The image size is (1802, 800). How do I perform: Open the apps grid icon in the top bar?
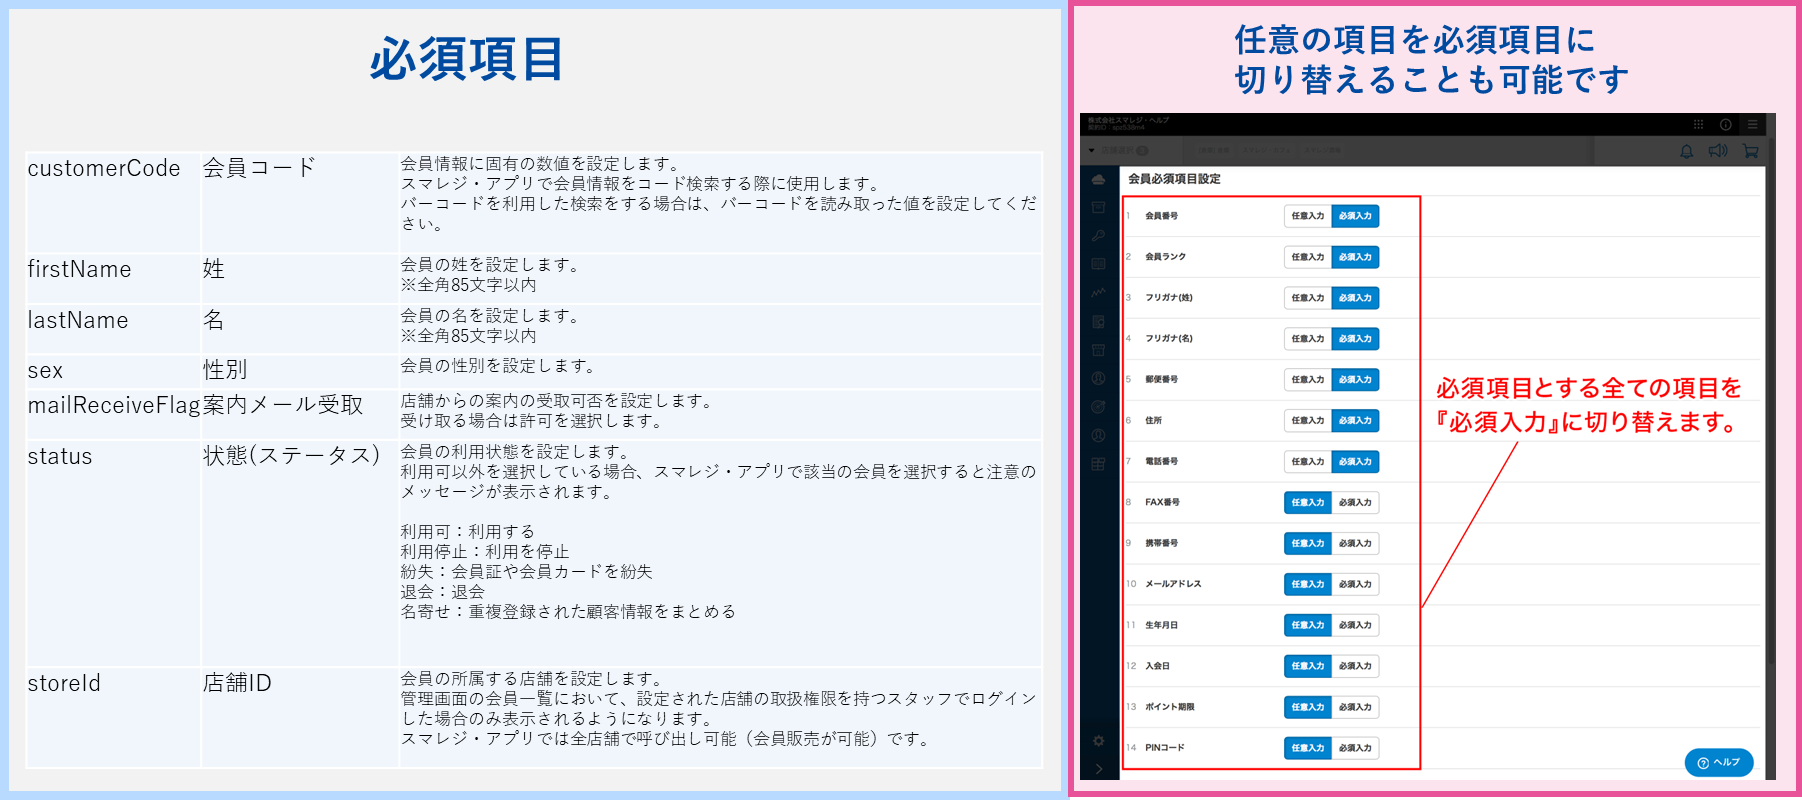click(1698, 125)
